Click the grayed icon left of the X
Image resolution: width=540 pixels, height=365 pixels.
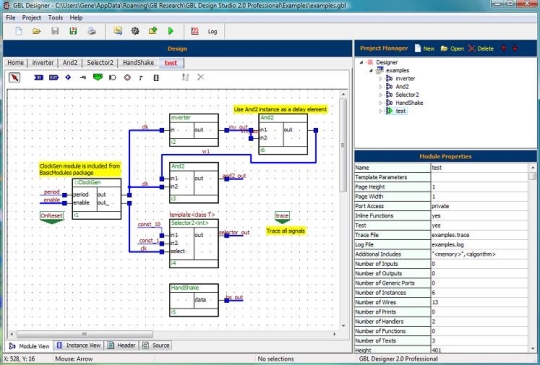click(186, 77)
